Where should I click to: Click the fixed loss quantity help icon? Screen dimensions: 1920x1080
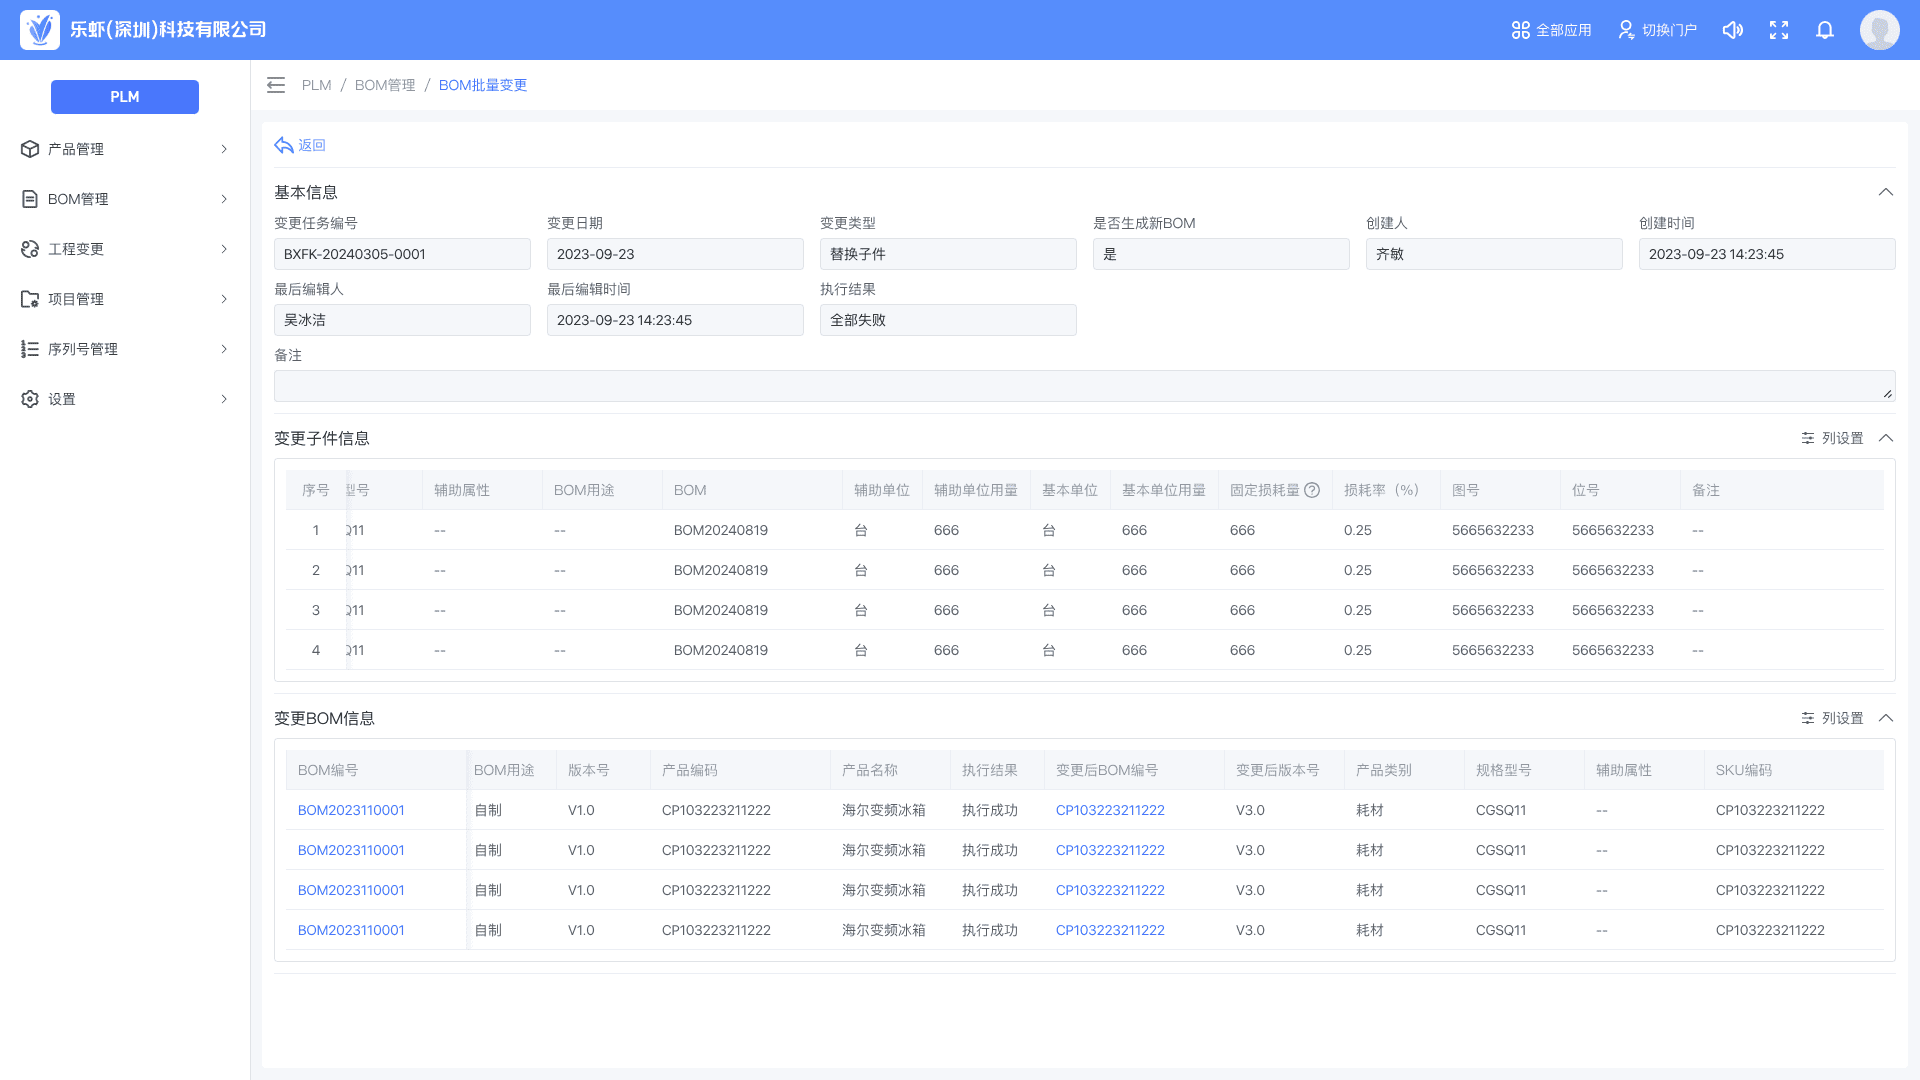pos(1312,490)
